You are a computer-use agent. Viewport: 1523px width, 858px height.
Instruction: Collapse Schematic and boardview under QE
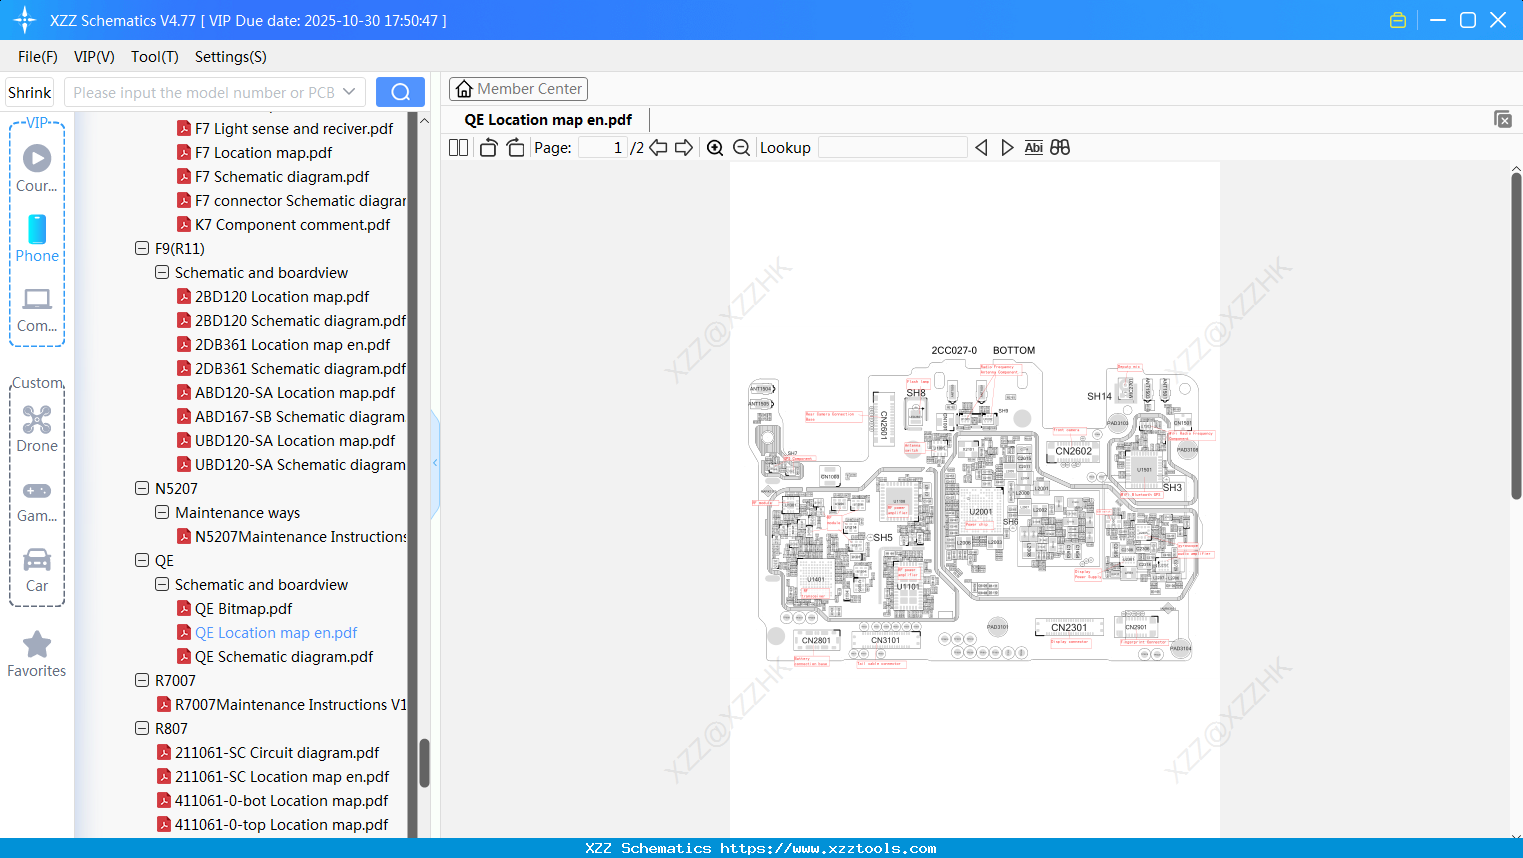(162, 584)
